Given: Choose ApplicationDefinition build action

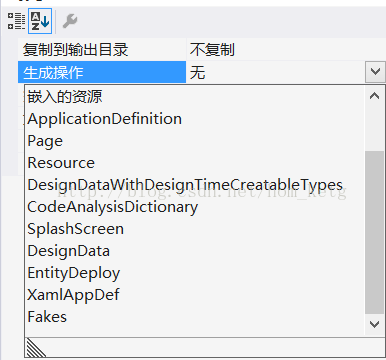Looking at the screenshot, I should pyautogui.click(x=195, y=119).
